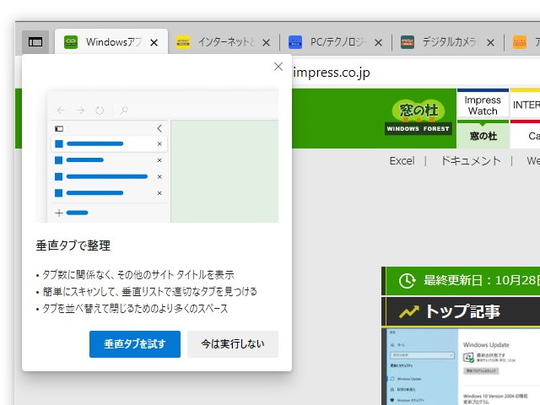Screen dimensions: 540x405
Task: Click the トップ記事 heading with trend icon
Action: click(x=450, y=311)
